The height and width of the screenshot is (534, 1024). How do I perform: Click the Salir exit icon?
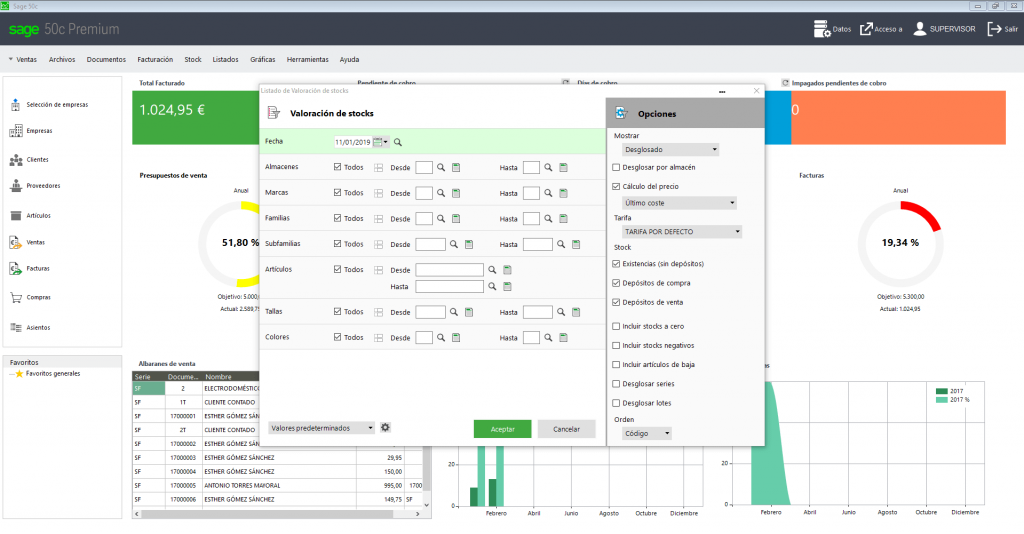994,29
